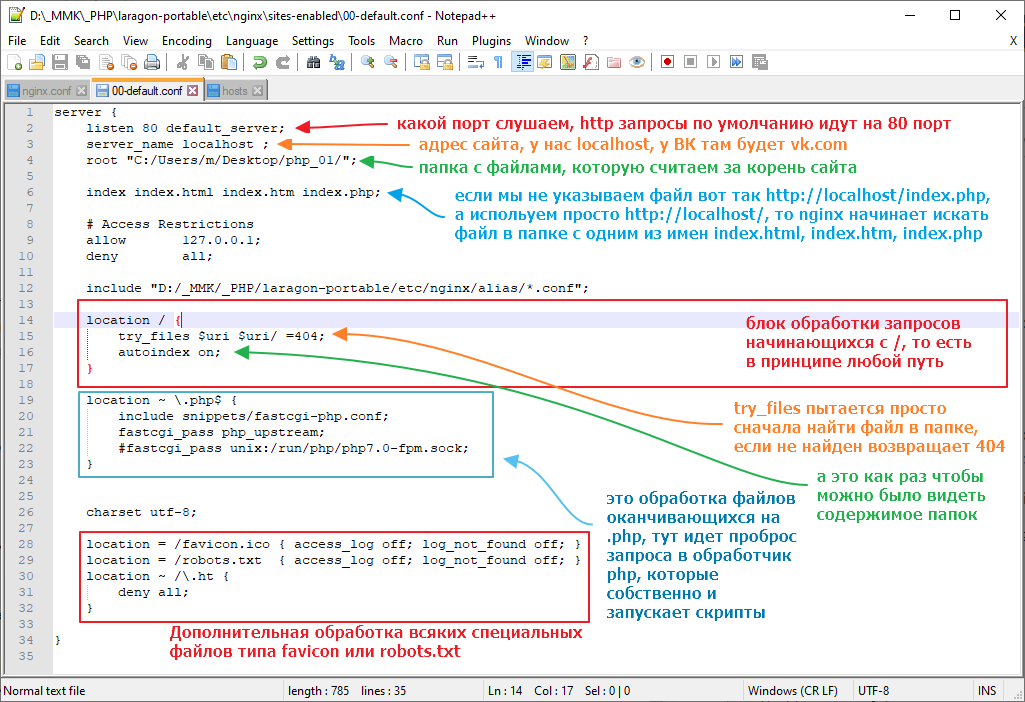Image resolution: width=1025 pixels, height=702 pixels.
Task: Open the Plugins menu
Action: point(491,41)
